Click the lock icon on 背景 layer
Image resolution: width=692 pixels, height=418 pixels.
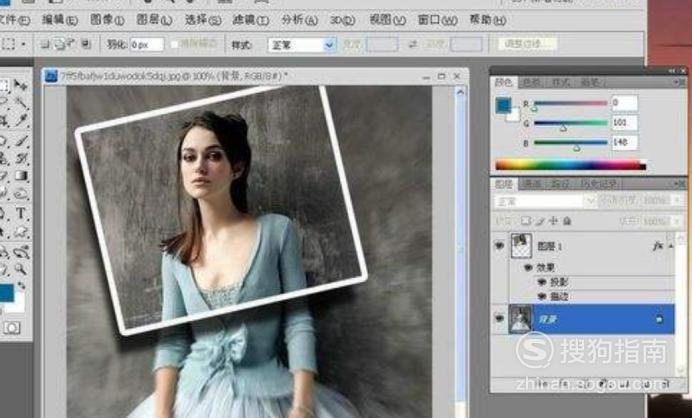(x=659, y=319)
